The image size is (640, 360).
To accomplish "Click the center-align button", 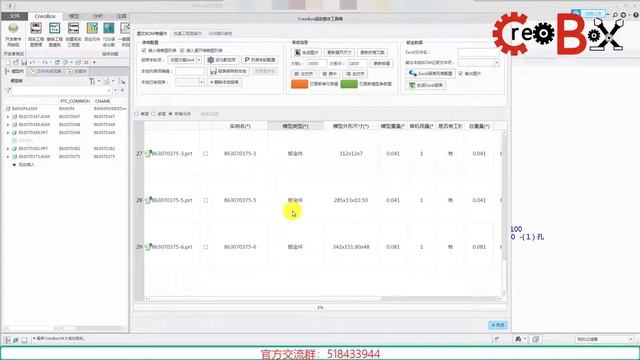I will click(329, 74).
